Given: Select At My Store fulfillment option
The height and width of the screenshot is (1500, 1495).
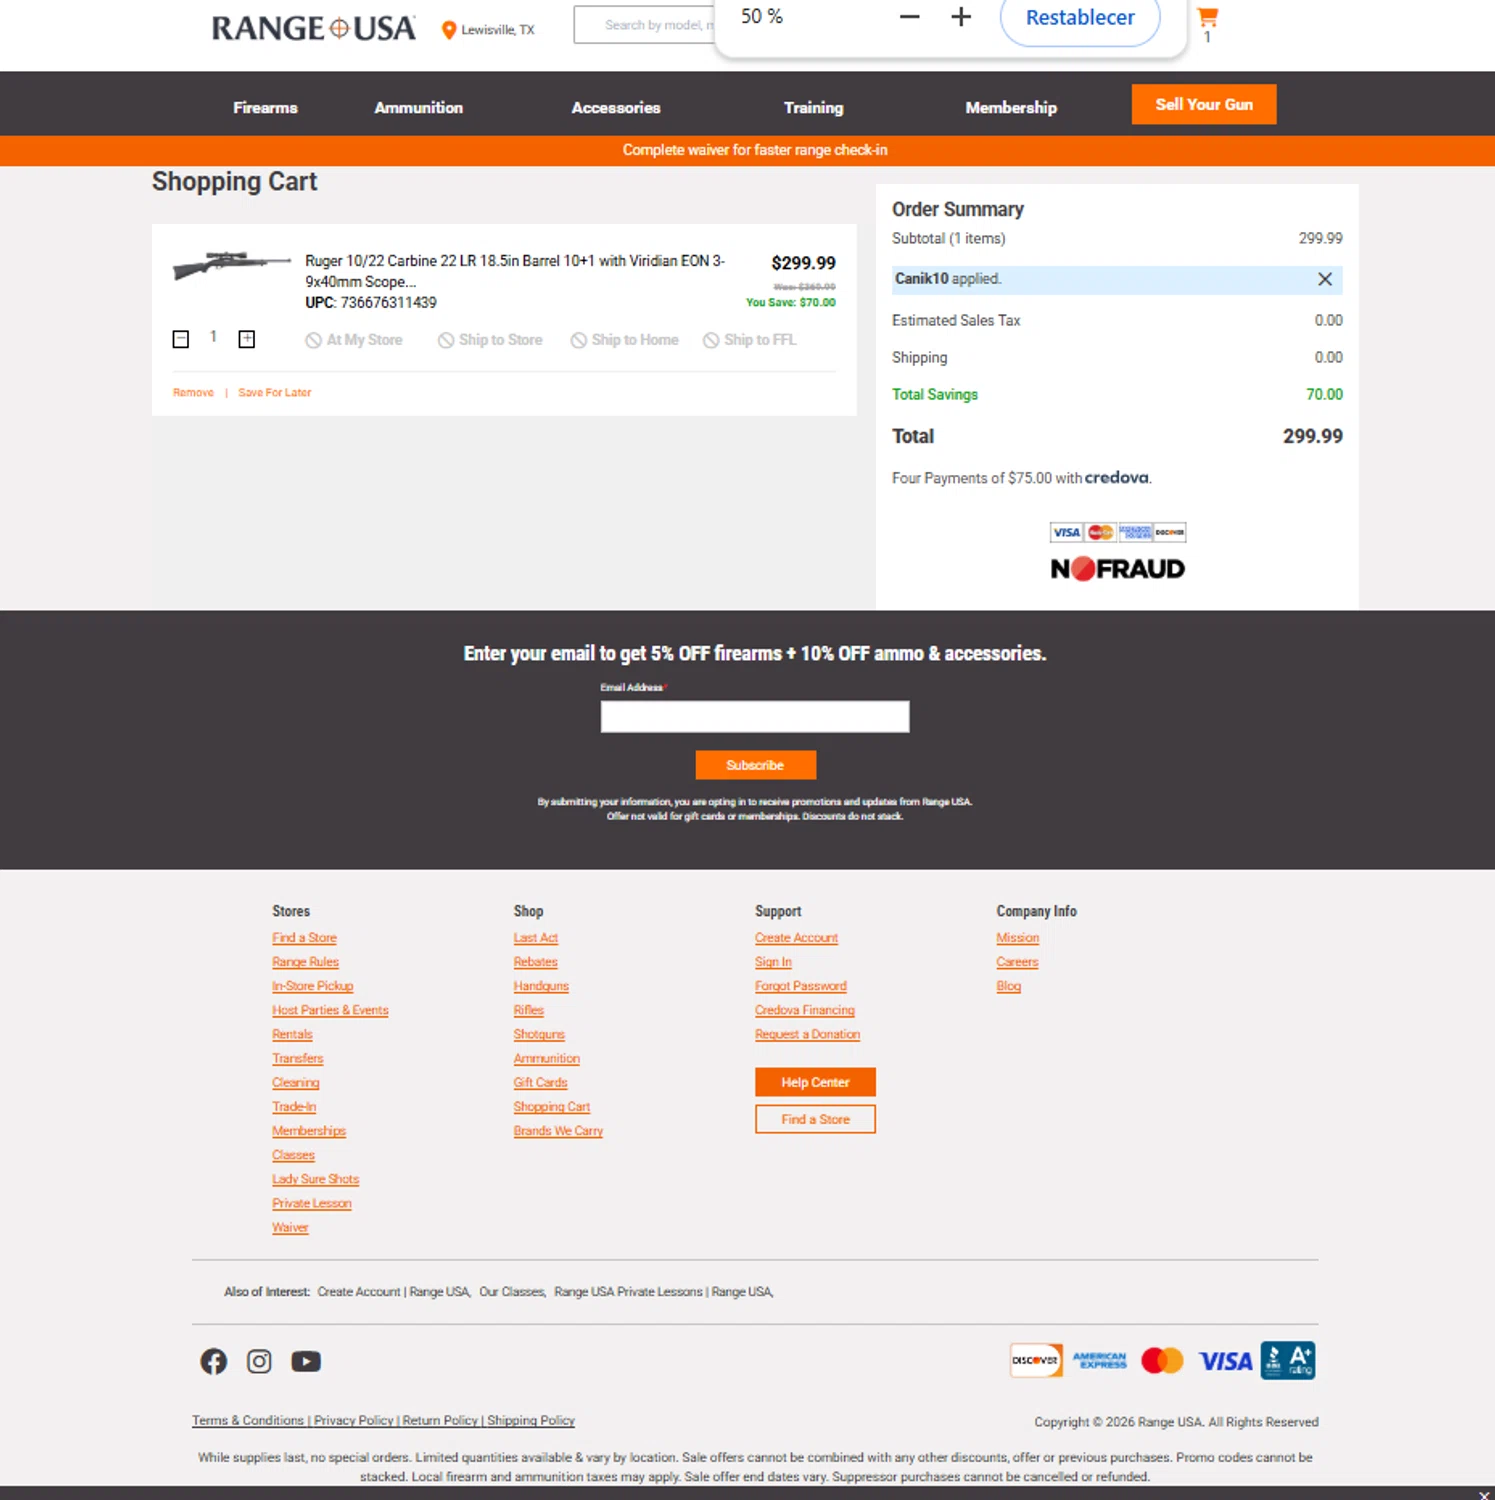Looking at the screenshot, I should point(354,340).
